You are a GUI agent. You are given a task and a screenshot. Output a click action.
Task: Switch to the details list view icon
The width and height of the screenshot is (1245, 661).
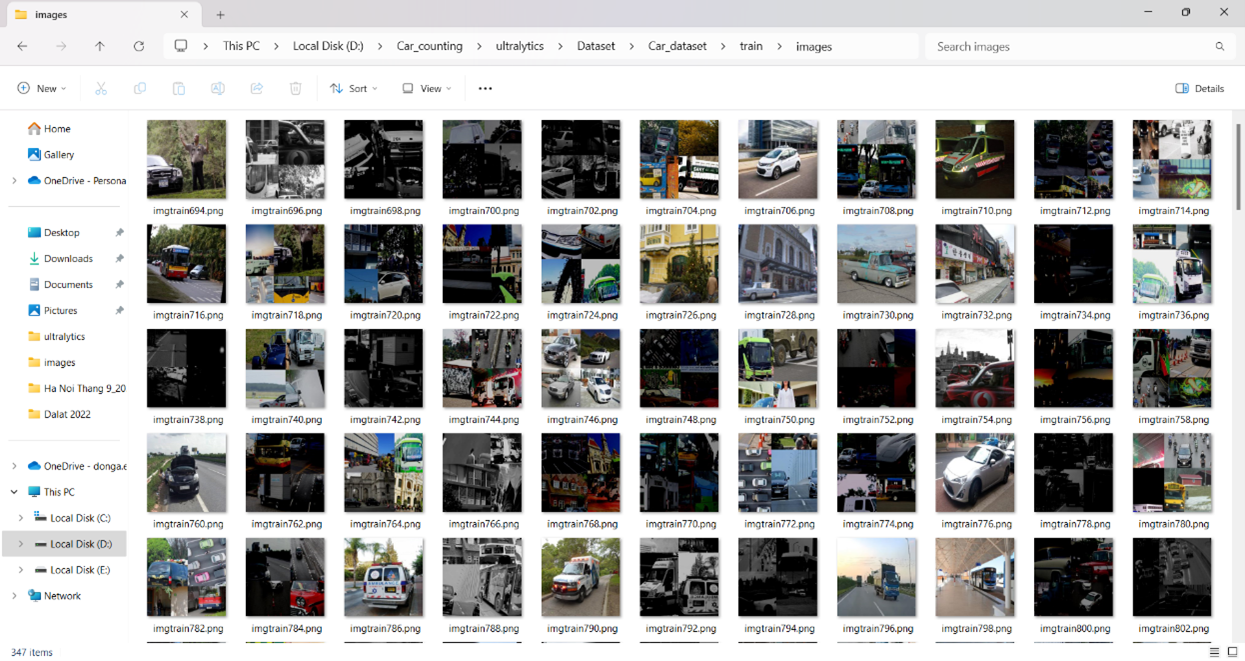(1214, 652)
